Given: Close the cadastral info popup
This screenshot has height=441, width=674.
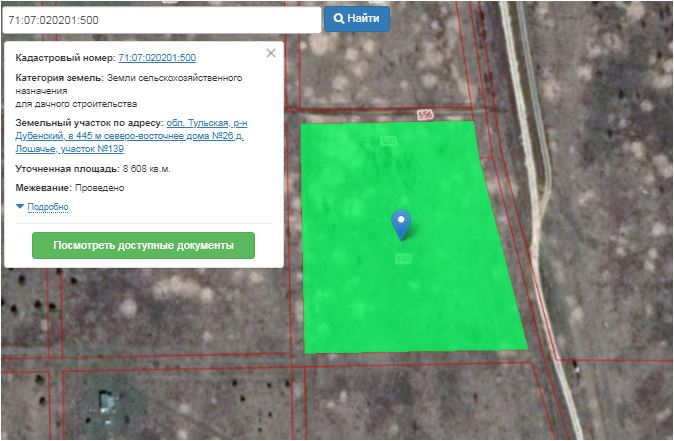Looking at the screenshot, I should pyautogui.click(x=271, y=53).
